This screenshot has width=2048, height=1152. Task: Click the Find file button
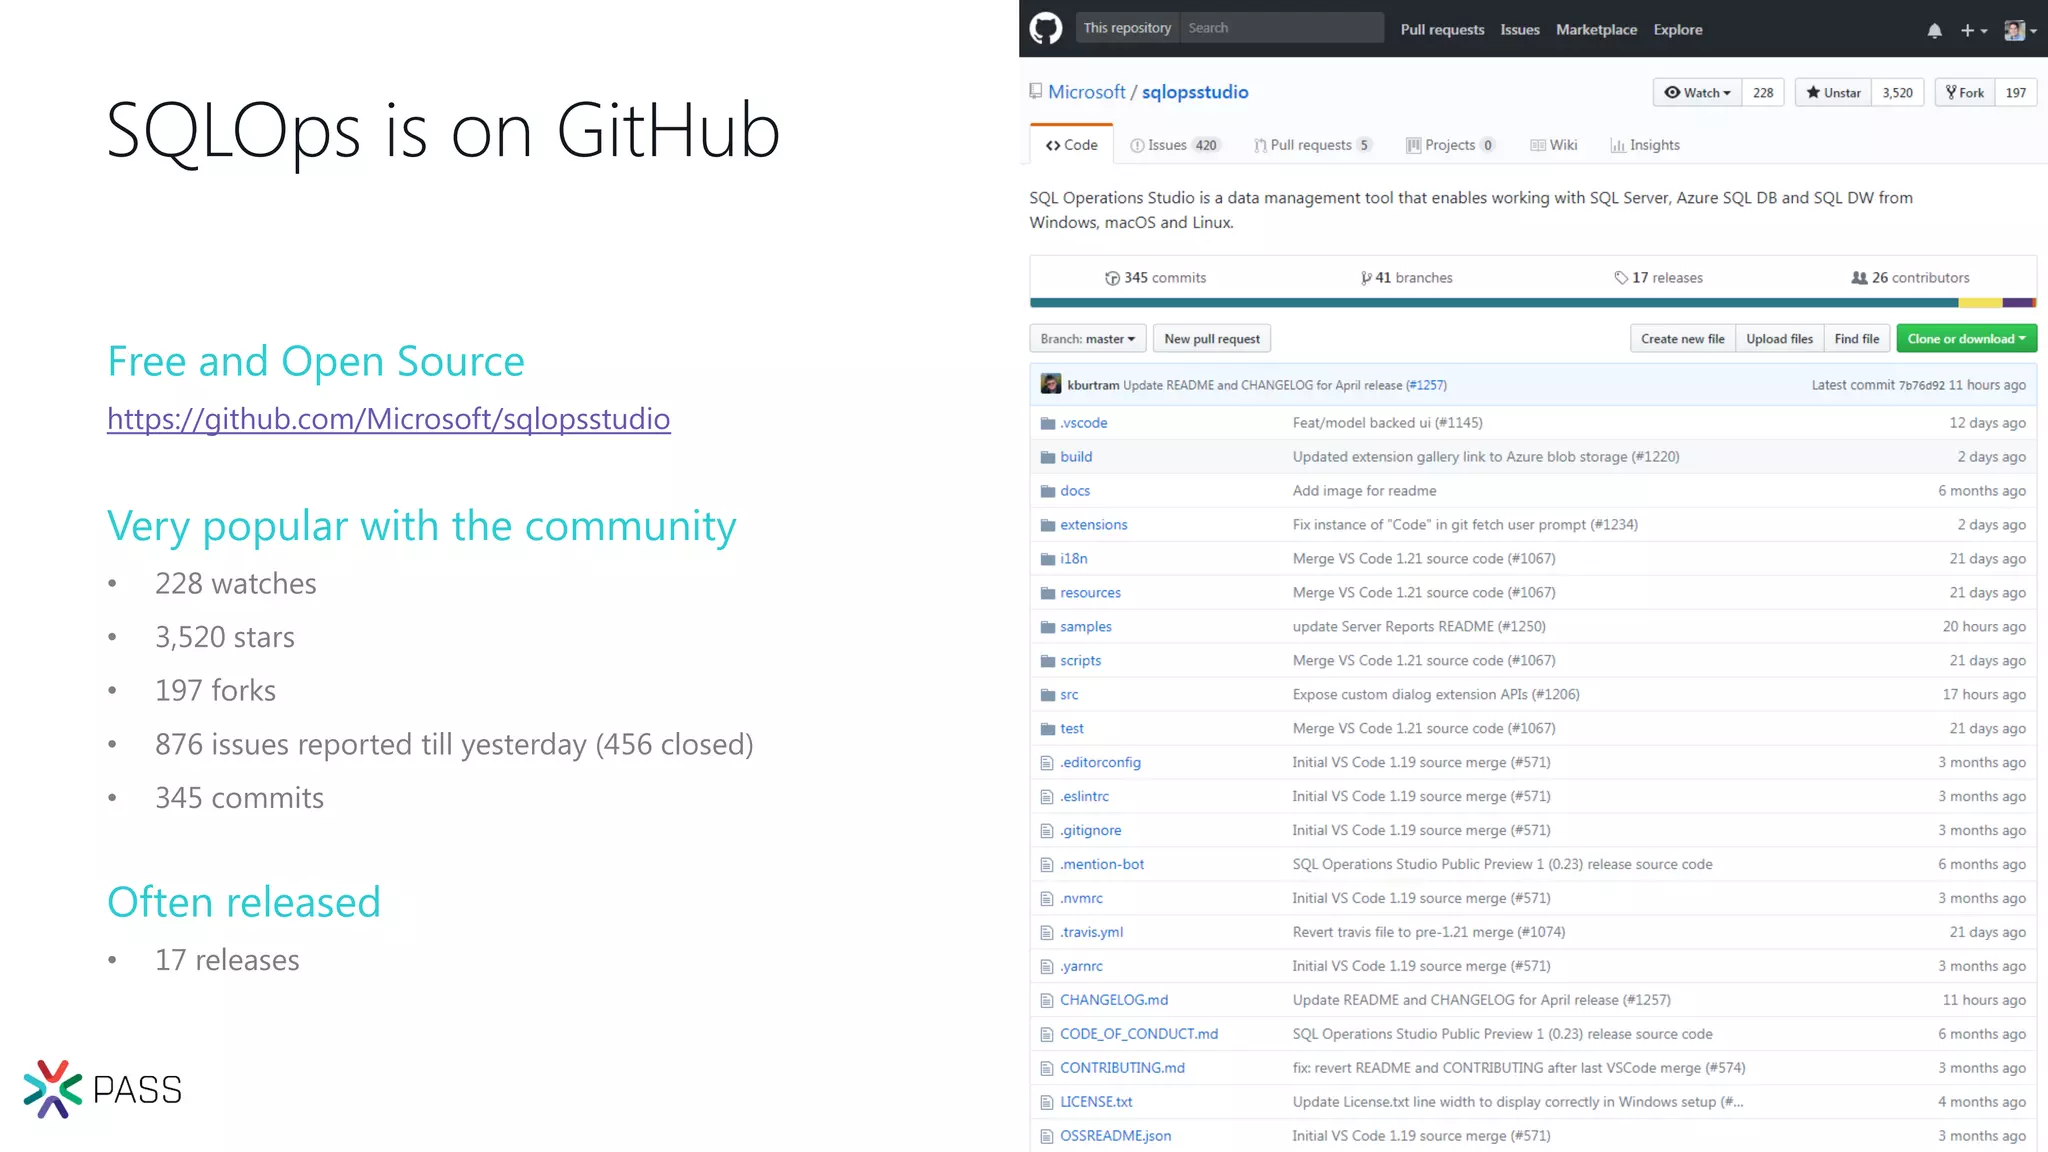(1857, 339)
